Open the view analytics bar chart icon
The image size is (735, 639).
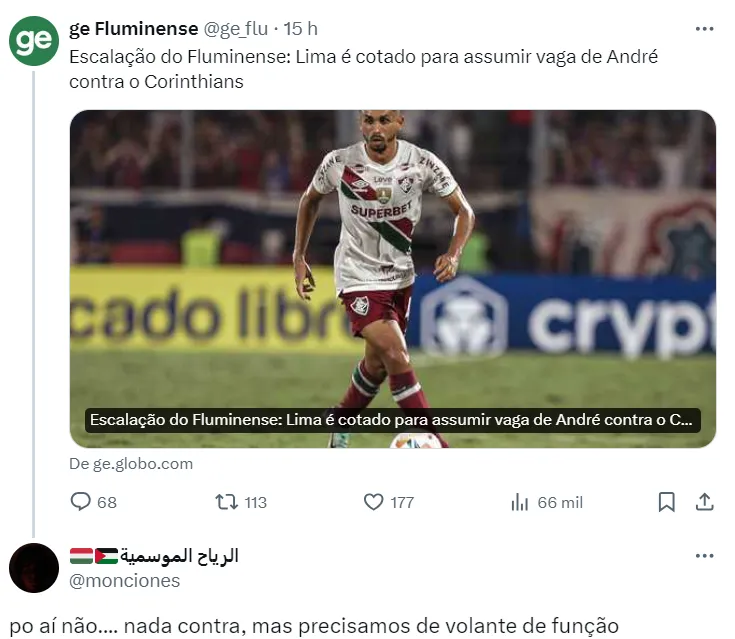pos(520,502)
